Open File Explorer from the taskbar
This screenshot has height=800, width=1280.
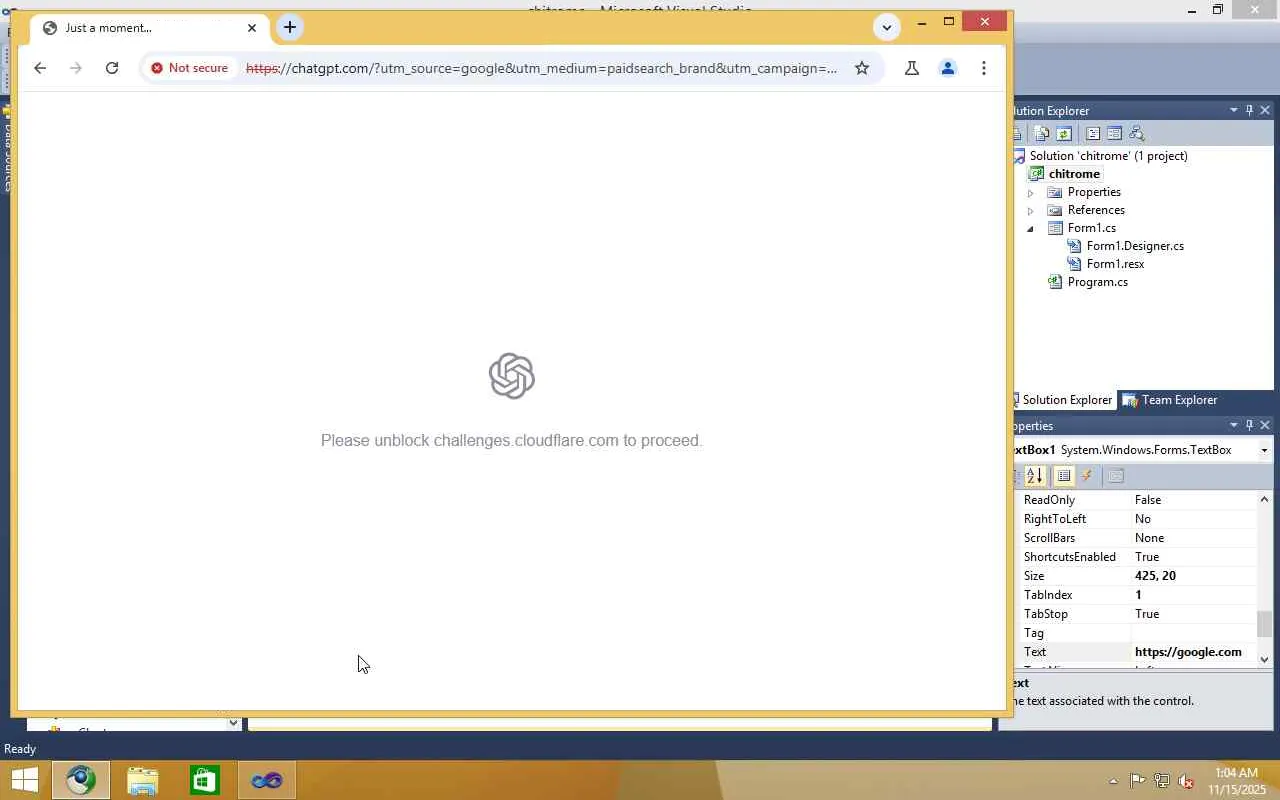(x=143, y=780)
